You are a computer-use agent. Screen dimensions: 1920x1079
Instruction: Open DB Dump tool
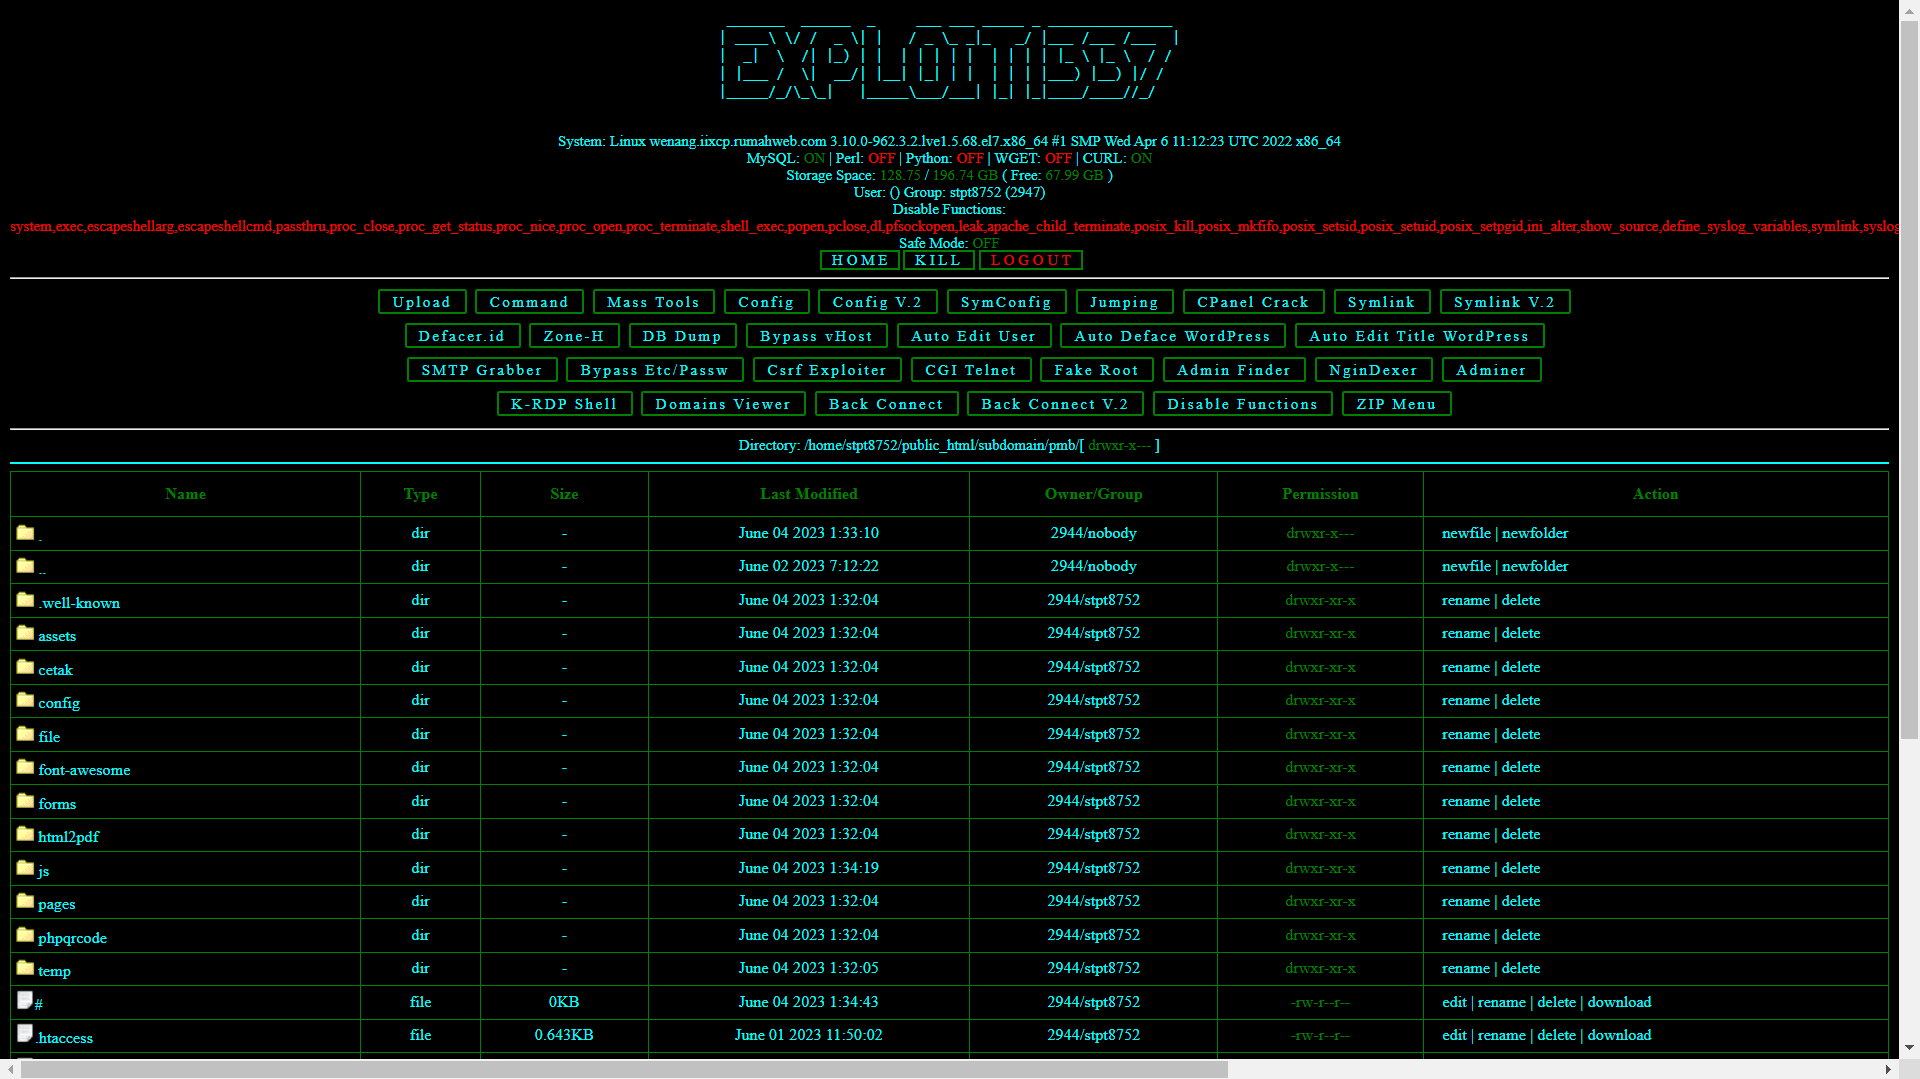[682, 336]
